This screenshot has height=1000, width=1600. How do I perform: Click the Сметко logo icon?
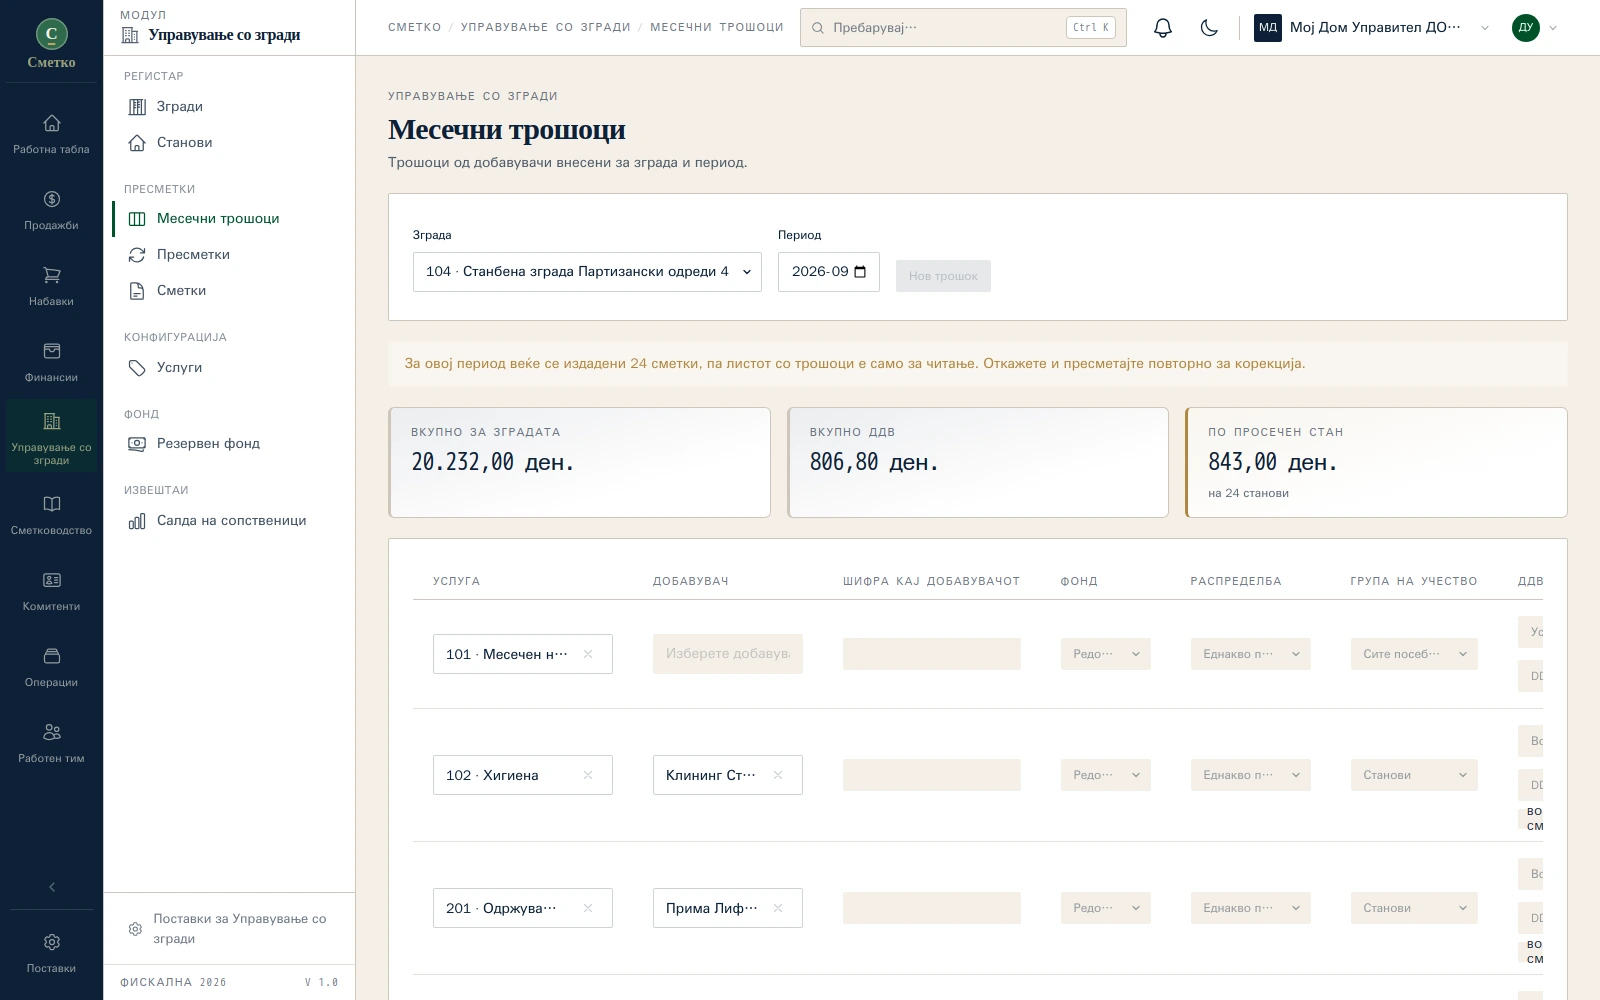coord(51,35)
